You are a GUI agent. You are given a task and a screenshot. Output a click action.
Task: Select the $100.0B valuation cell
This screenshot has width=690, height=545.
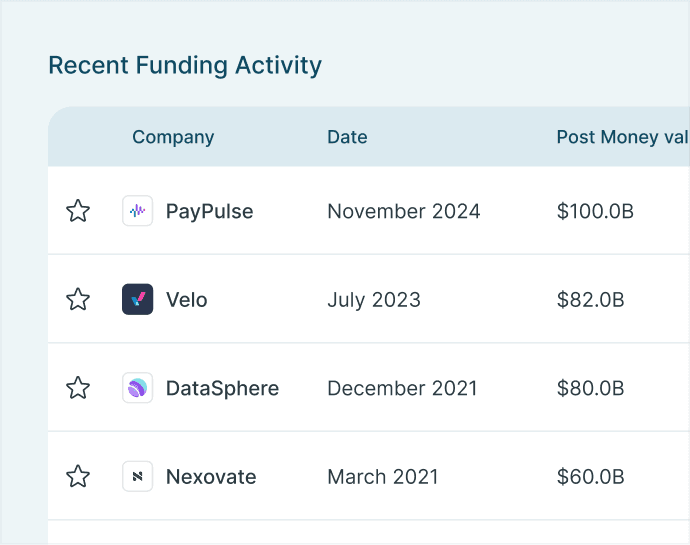(595, 211)
